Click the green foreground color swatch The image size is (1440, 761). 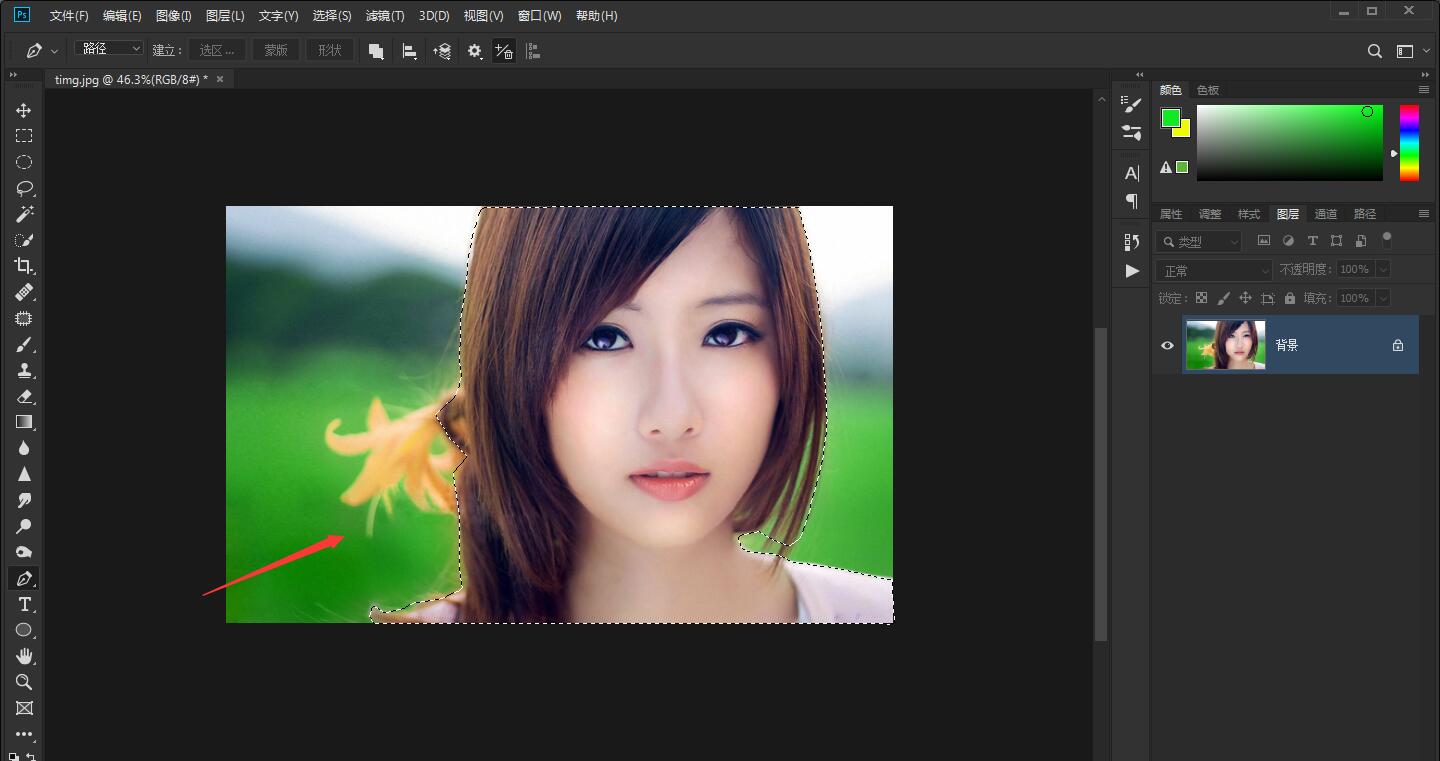[x=1169, y=118]
